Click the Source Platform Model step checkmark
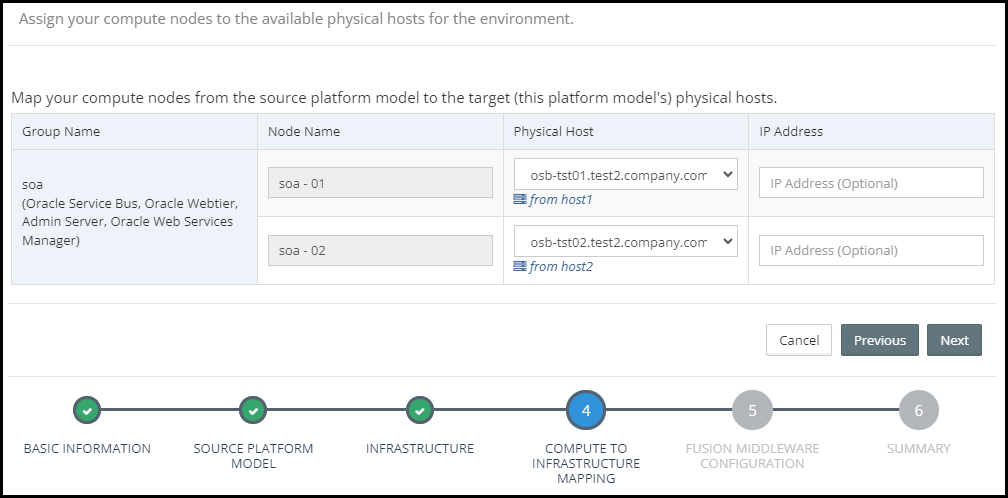This screenshot has width=1008, height=498. click(253, 410)
